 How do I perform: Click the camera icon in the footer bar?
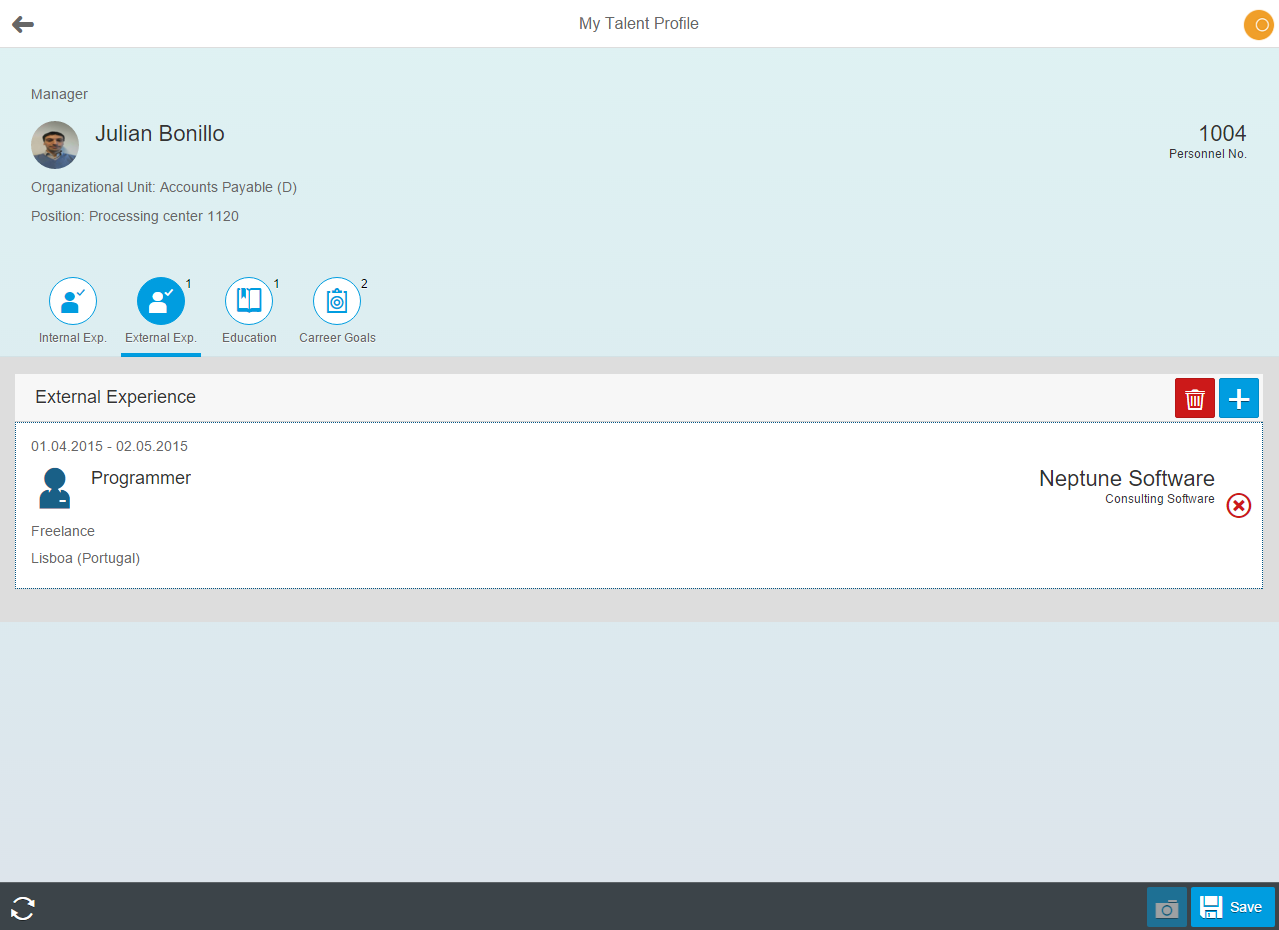tap(1166, 907)
